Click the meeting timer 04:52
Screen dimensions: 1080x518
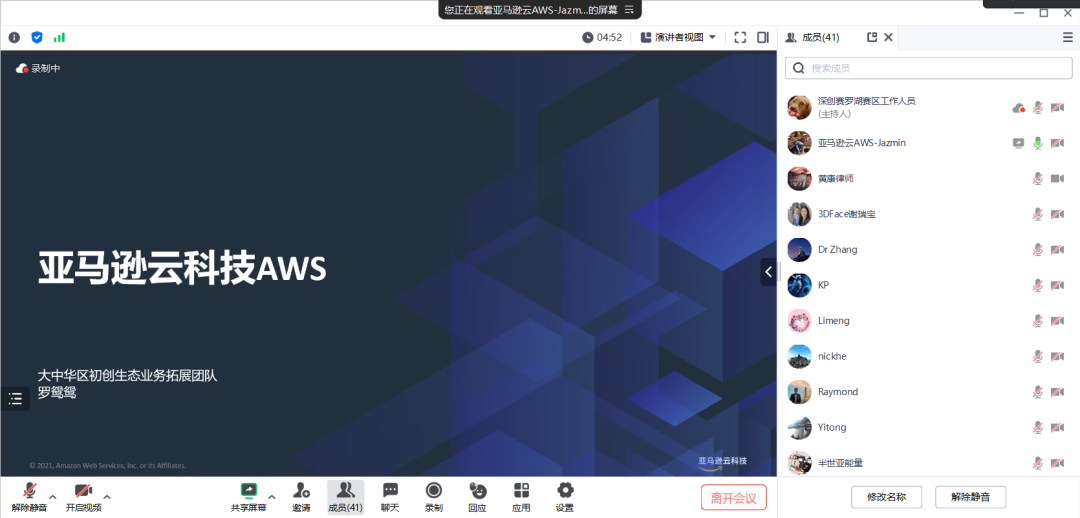(602, 37)
